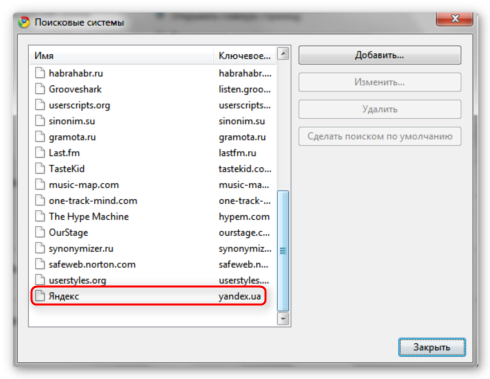Screen dimensions: 490x379
Task: Click the page icon next to music-map.com
Action: pos(40,184)
